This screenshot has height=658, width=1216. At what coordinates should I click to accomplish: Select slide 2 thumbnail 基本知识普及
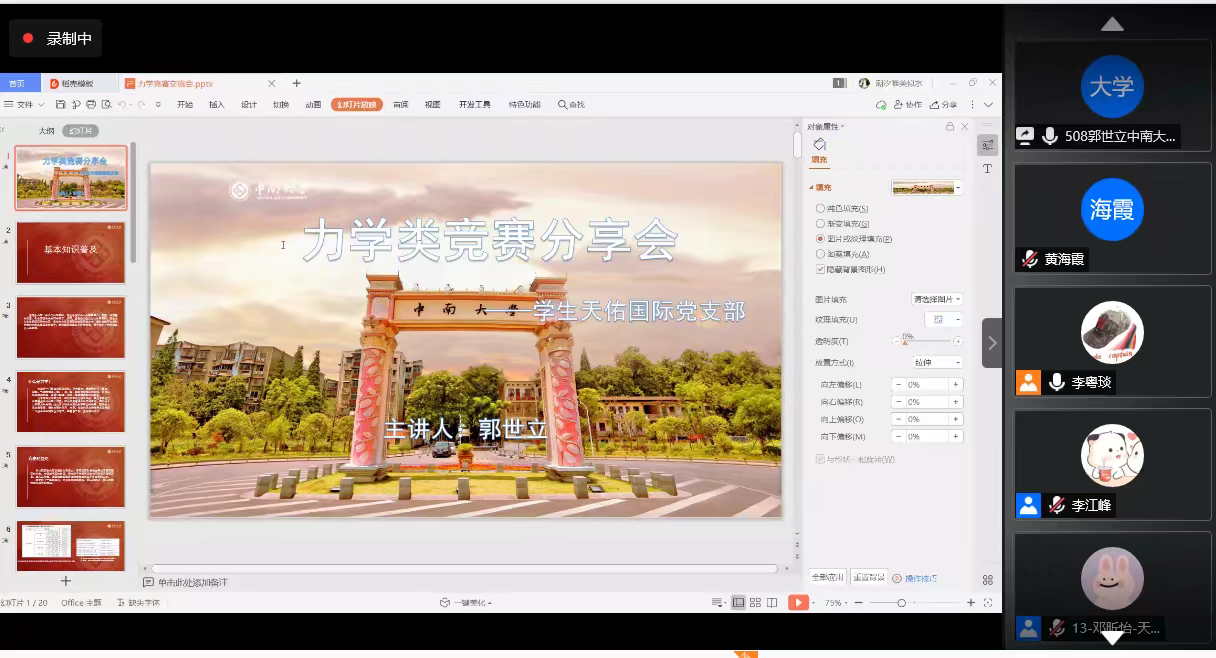(71, 253)
